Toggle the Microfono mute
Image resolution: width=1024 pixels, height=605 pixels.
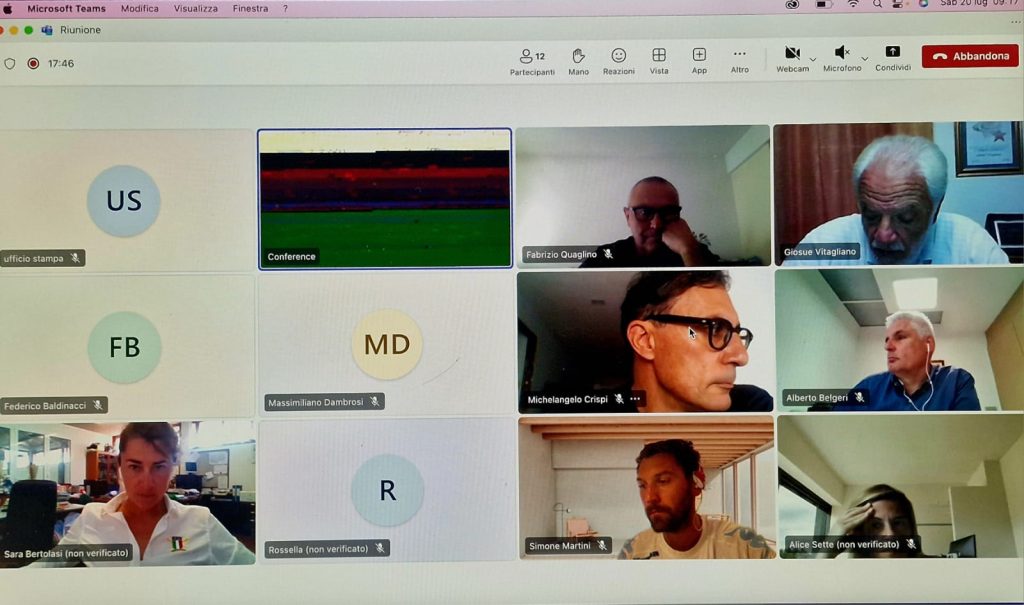(842, 52)
